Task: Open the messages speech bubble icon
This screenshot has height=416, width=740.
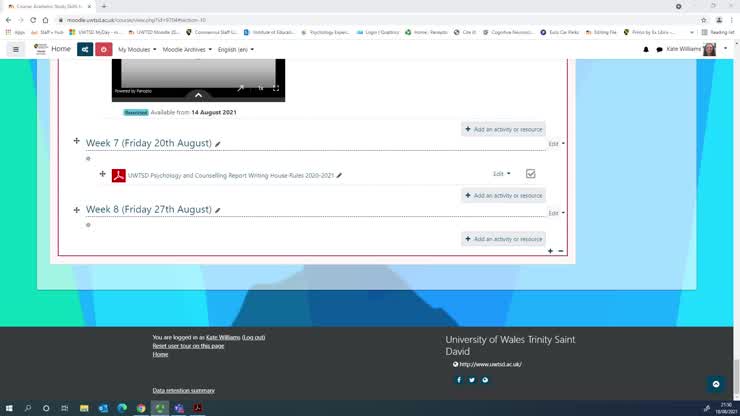Action: tap(659, 49)
